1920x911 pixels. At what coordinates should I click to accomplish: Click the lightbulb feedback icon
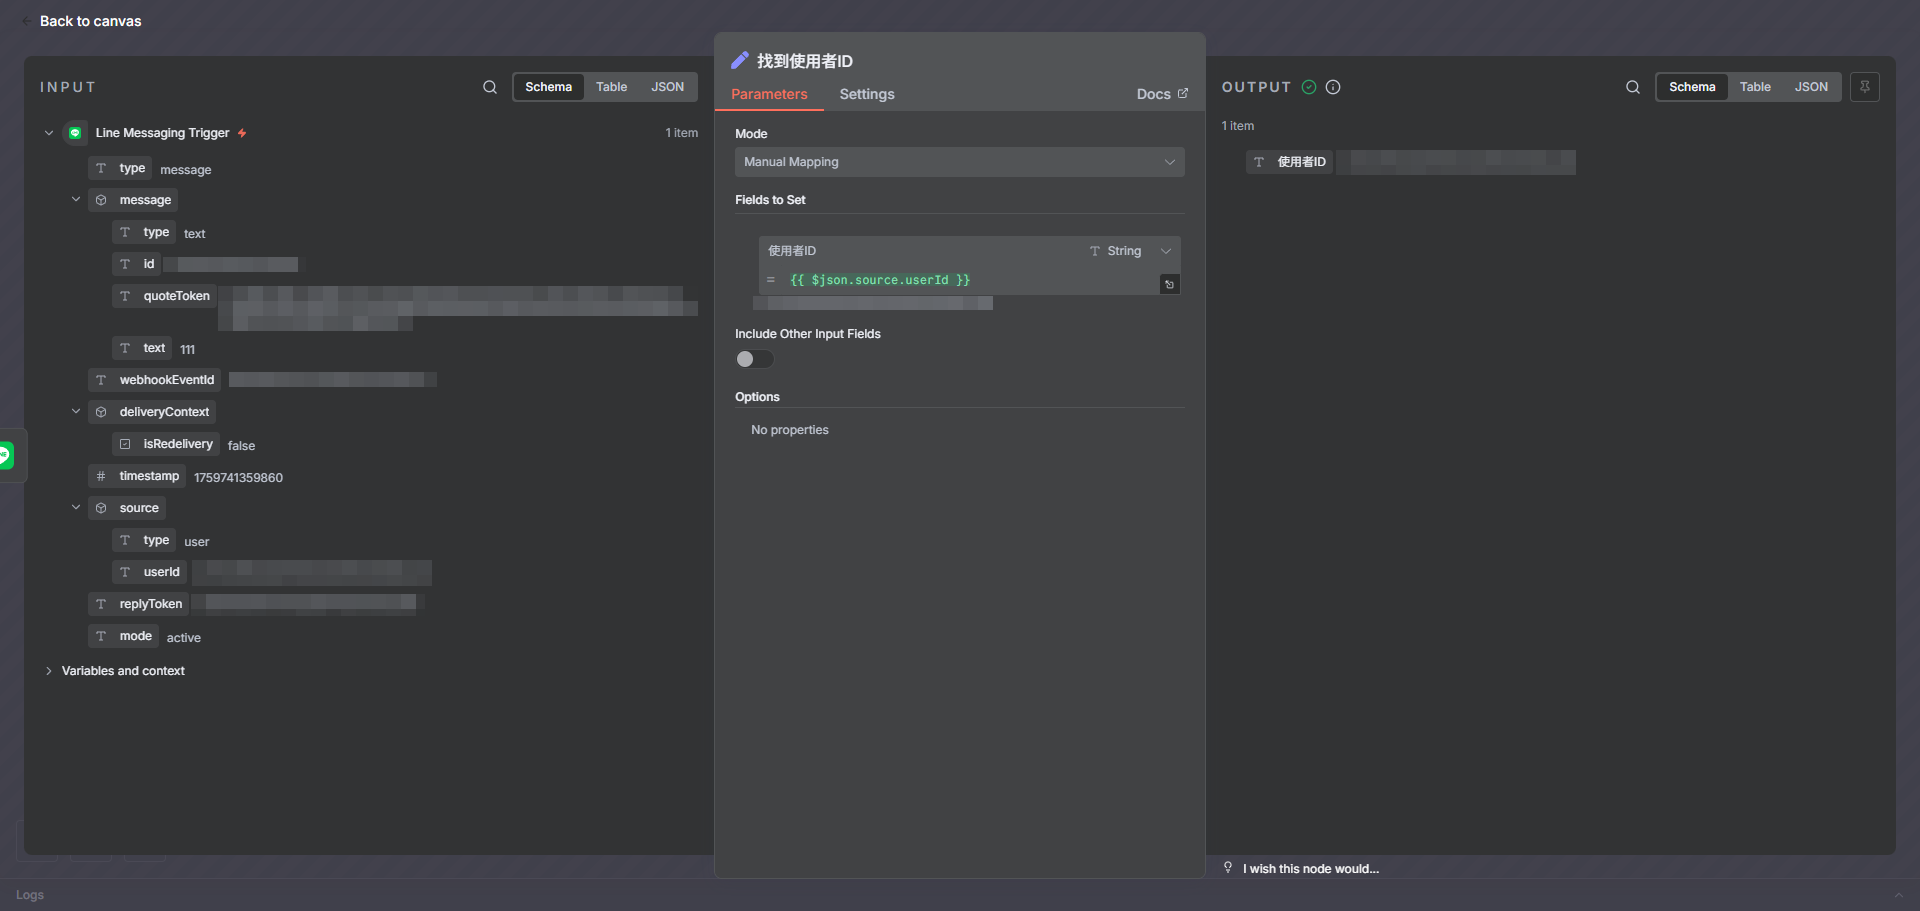pyautogui.click(x=1228, y=868)
